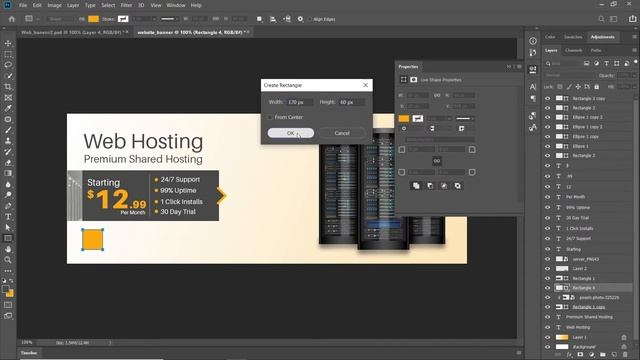
Task: Hide the Rectangle 4 layer
Action: pos(548,288)
